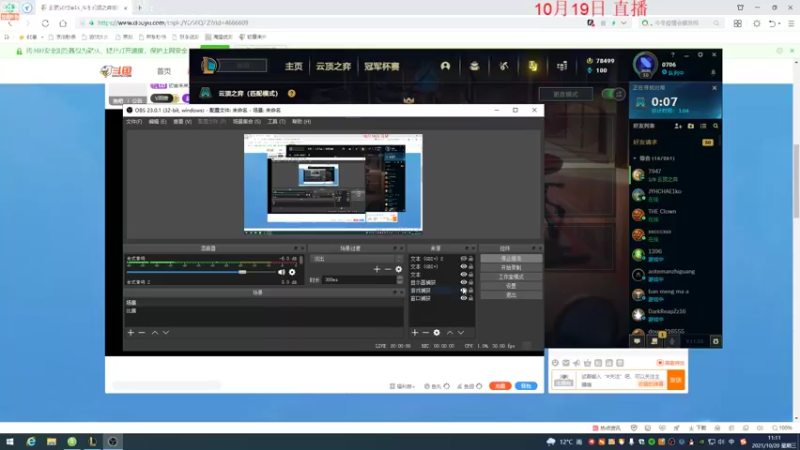800x450 pixels.
Task: Open mixer gear settings next to speaker icon
Action: click(x=292, y=272)
